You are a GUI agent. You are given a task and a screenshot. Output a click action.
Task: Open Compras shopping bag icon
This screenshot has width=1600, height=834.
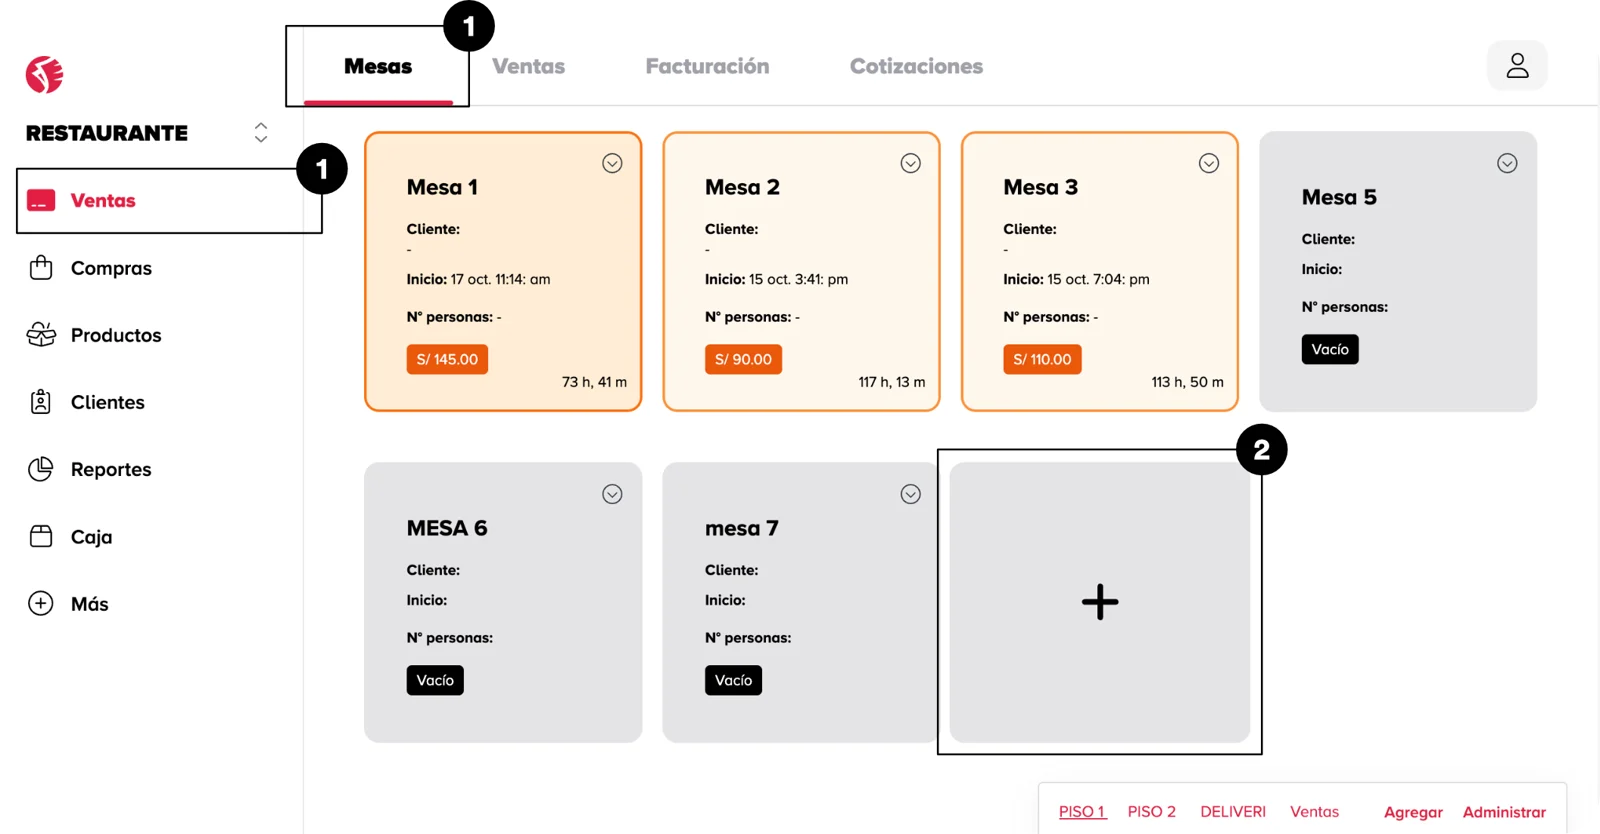(x=41, y=268)
